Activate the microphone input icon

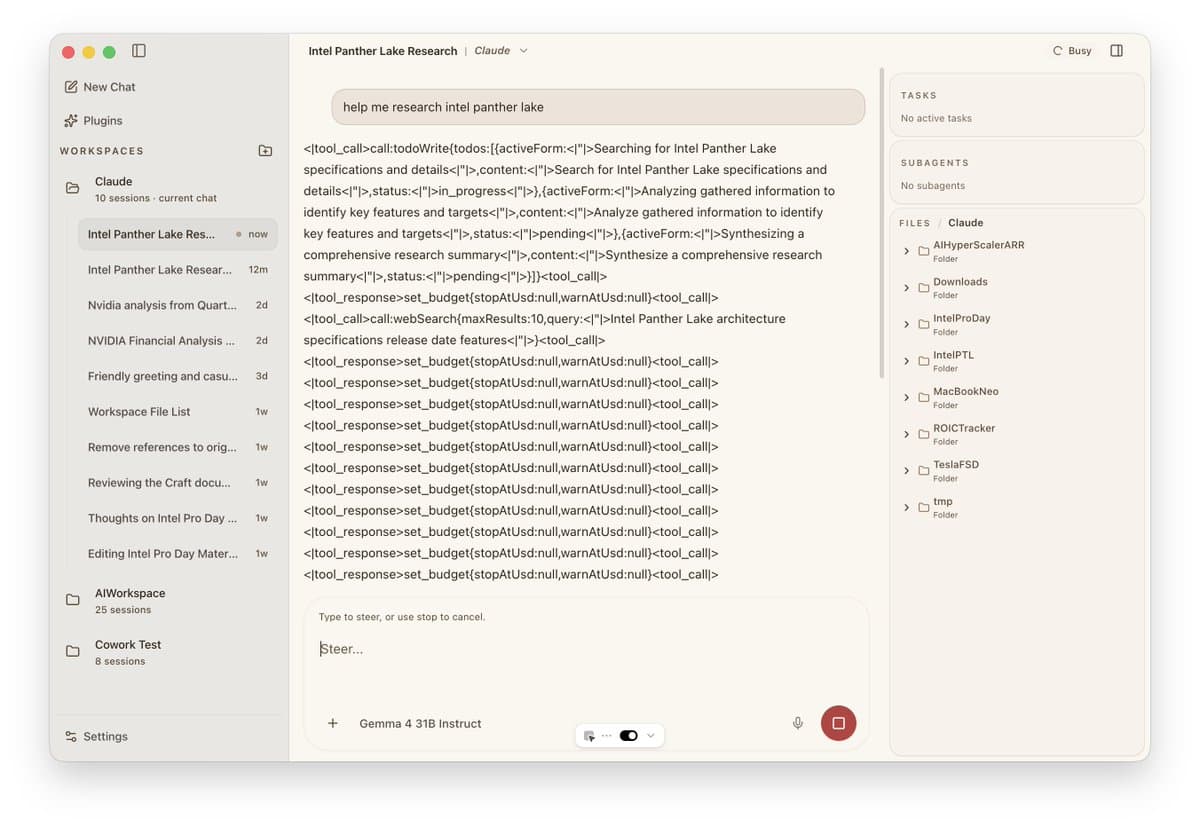tap(797, 722)
